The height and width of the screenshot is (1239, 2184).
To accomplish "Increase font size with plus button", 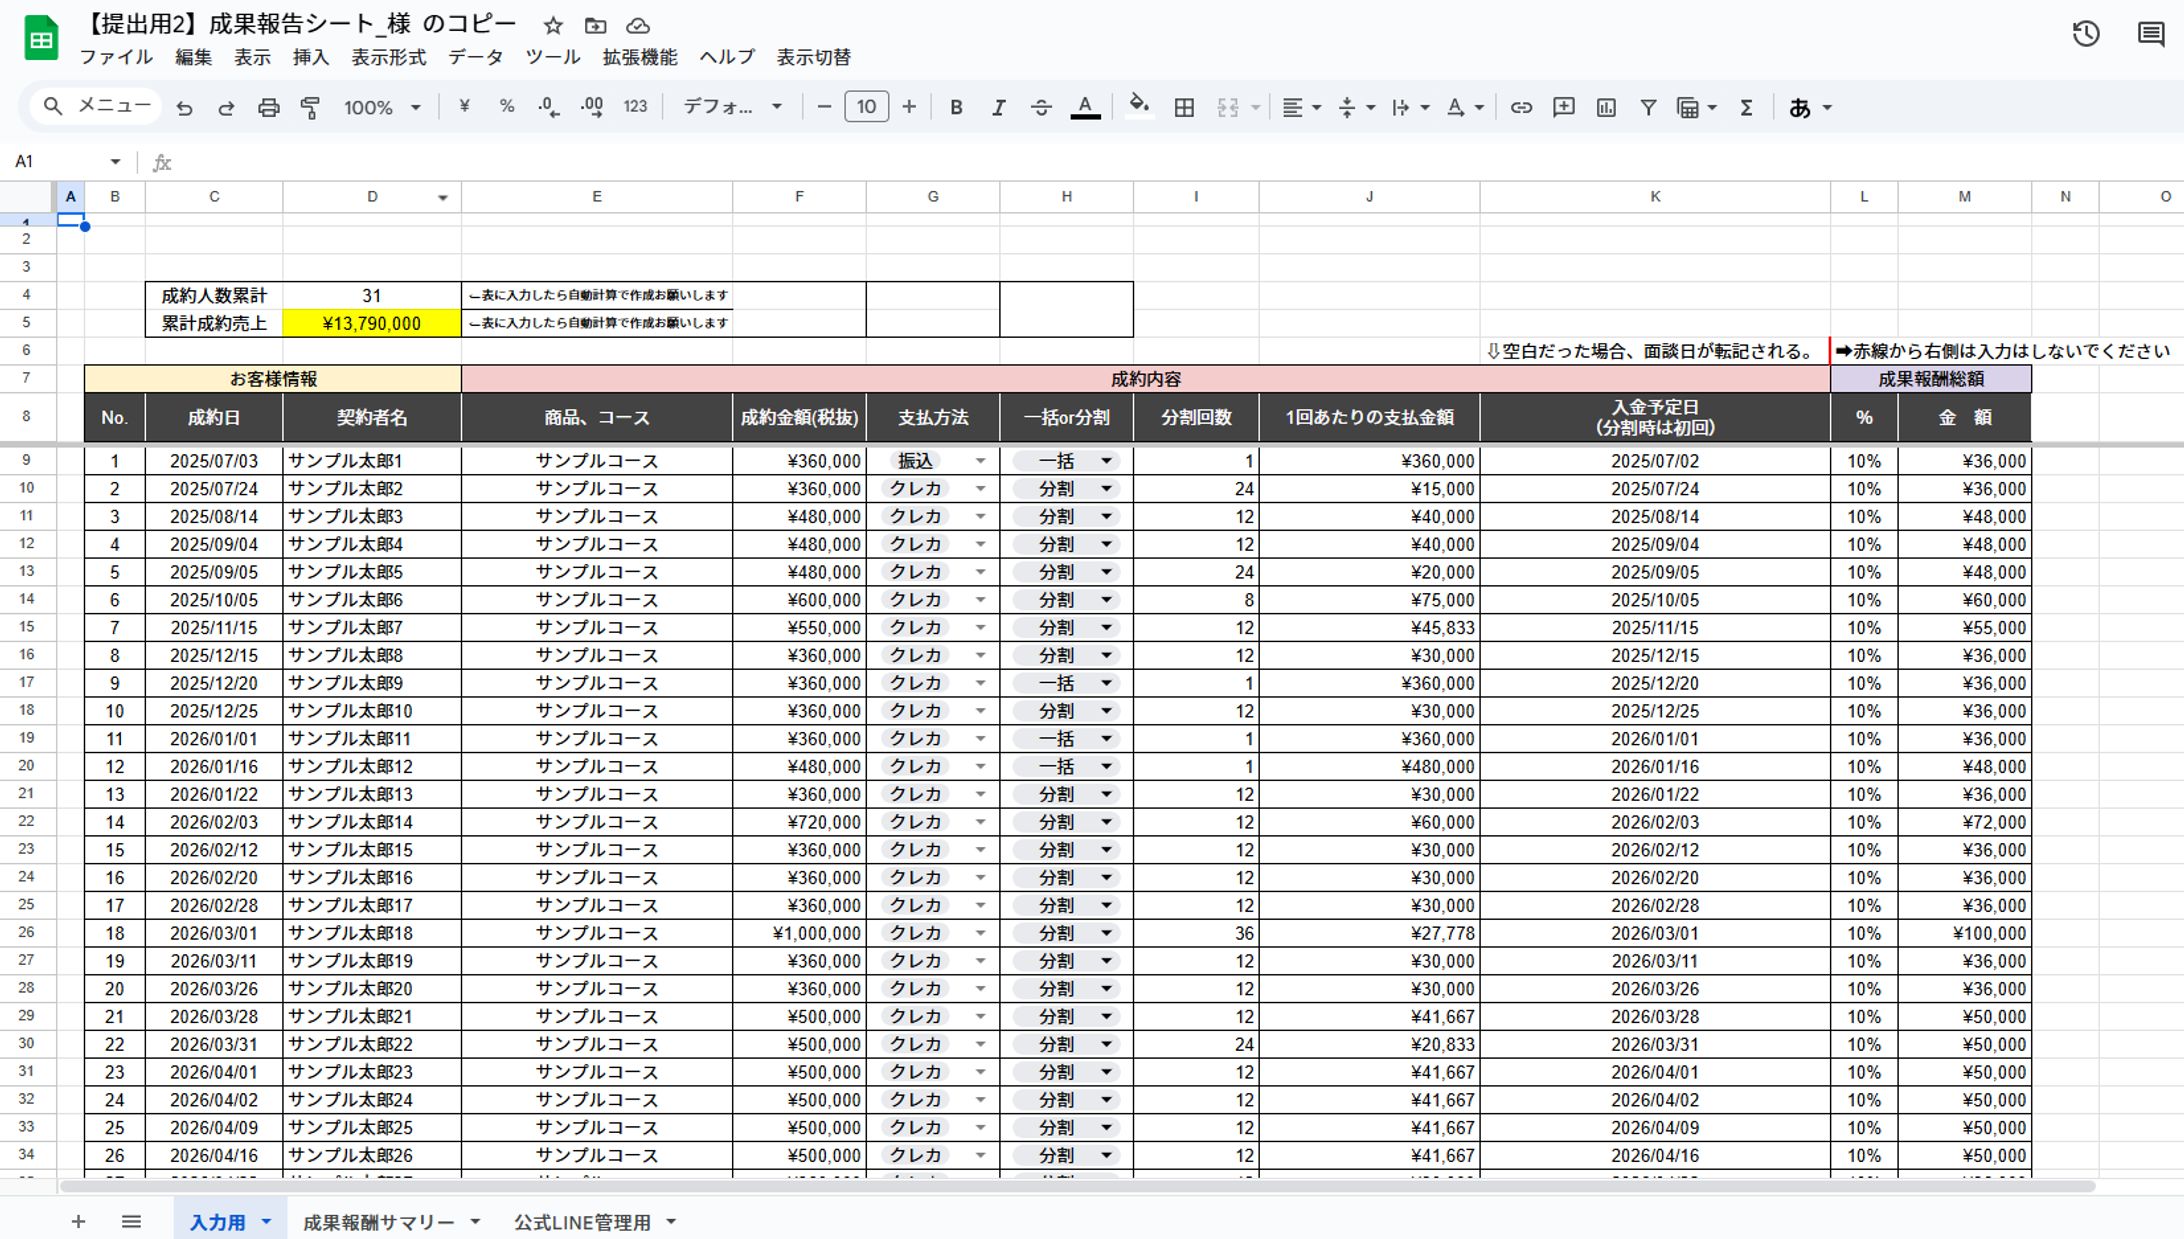I will (909, 107).
